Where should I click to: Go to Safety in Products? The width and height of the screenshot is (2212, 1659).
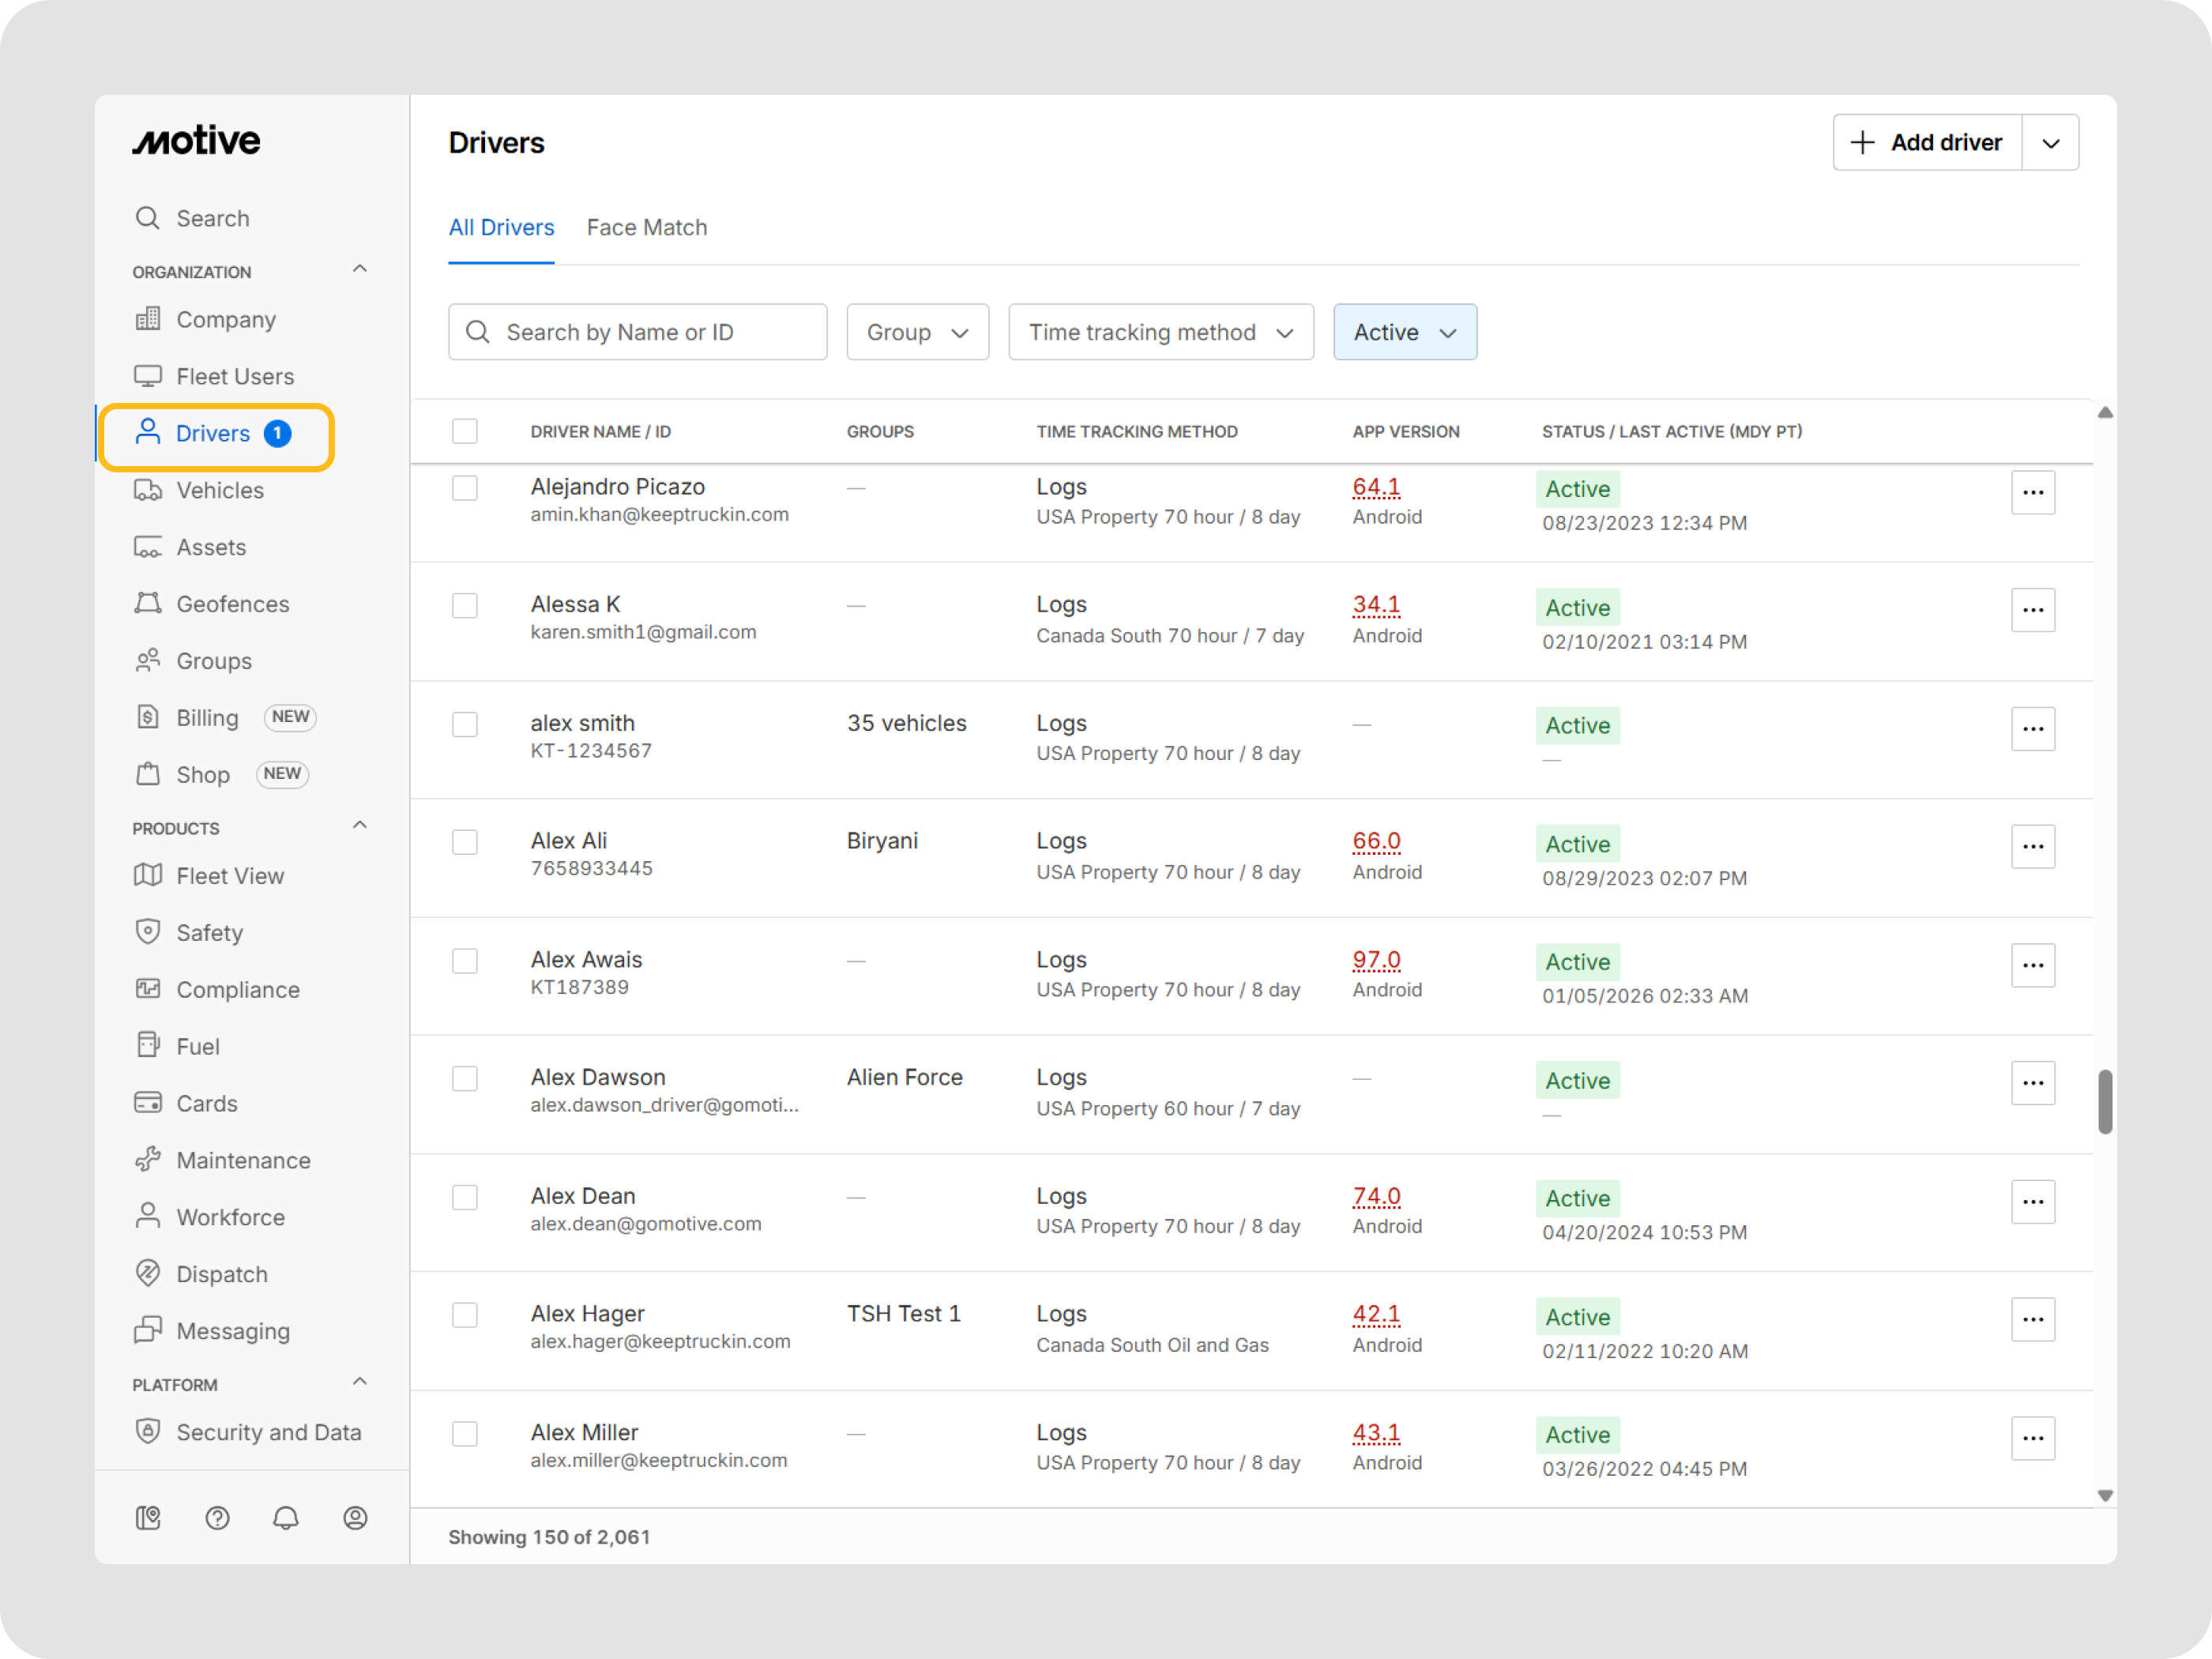209,932
